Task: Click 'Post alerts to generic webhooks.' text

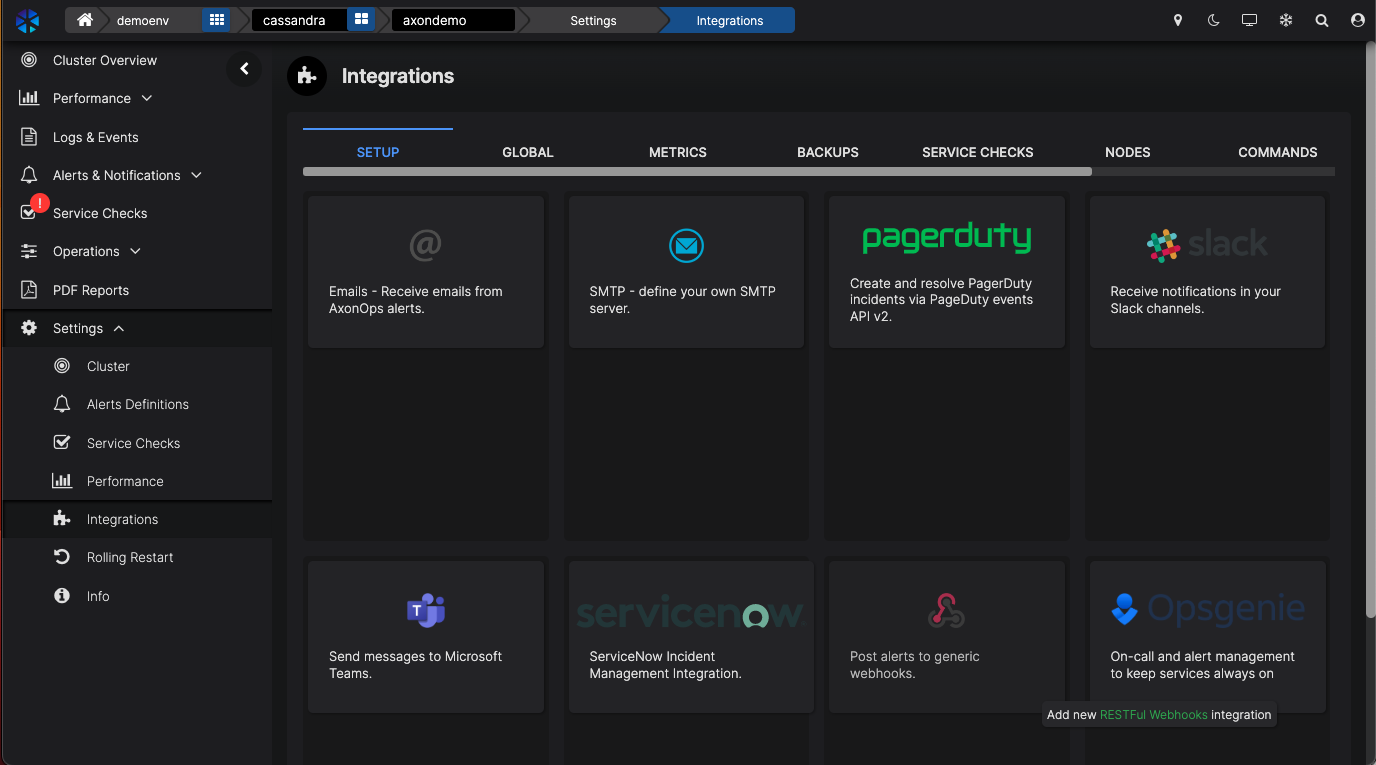Action: point(914,665)
